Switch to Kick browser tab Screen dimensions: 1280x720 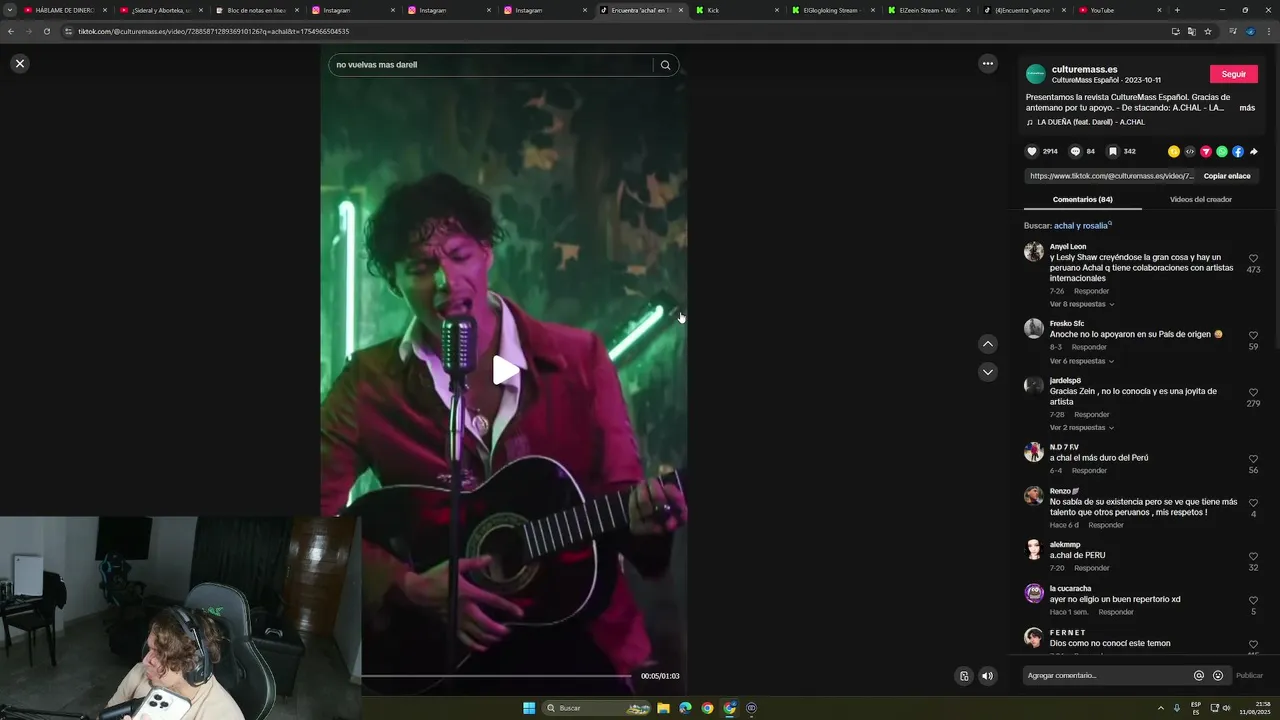coord(737,10)
